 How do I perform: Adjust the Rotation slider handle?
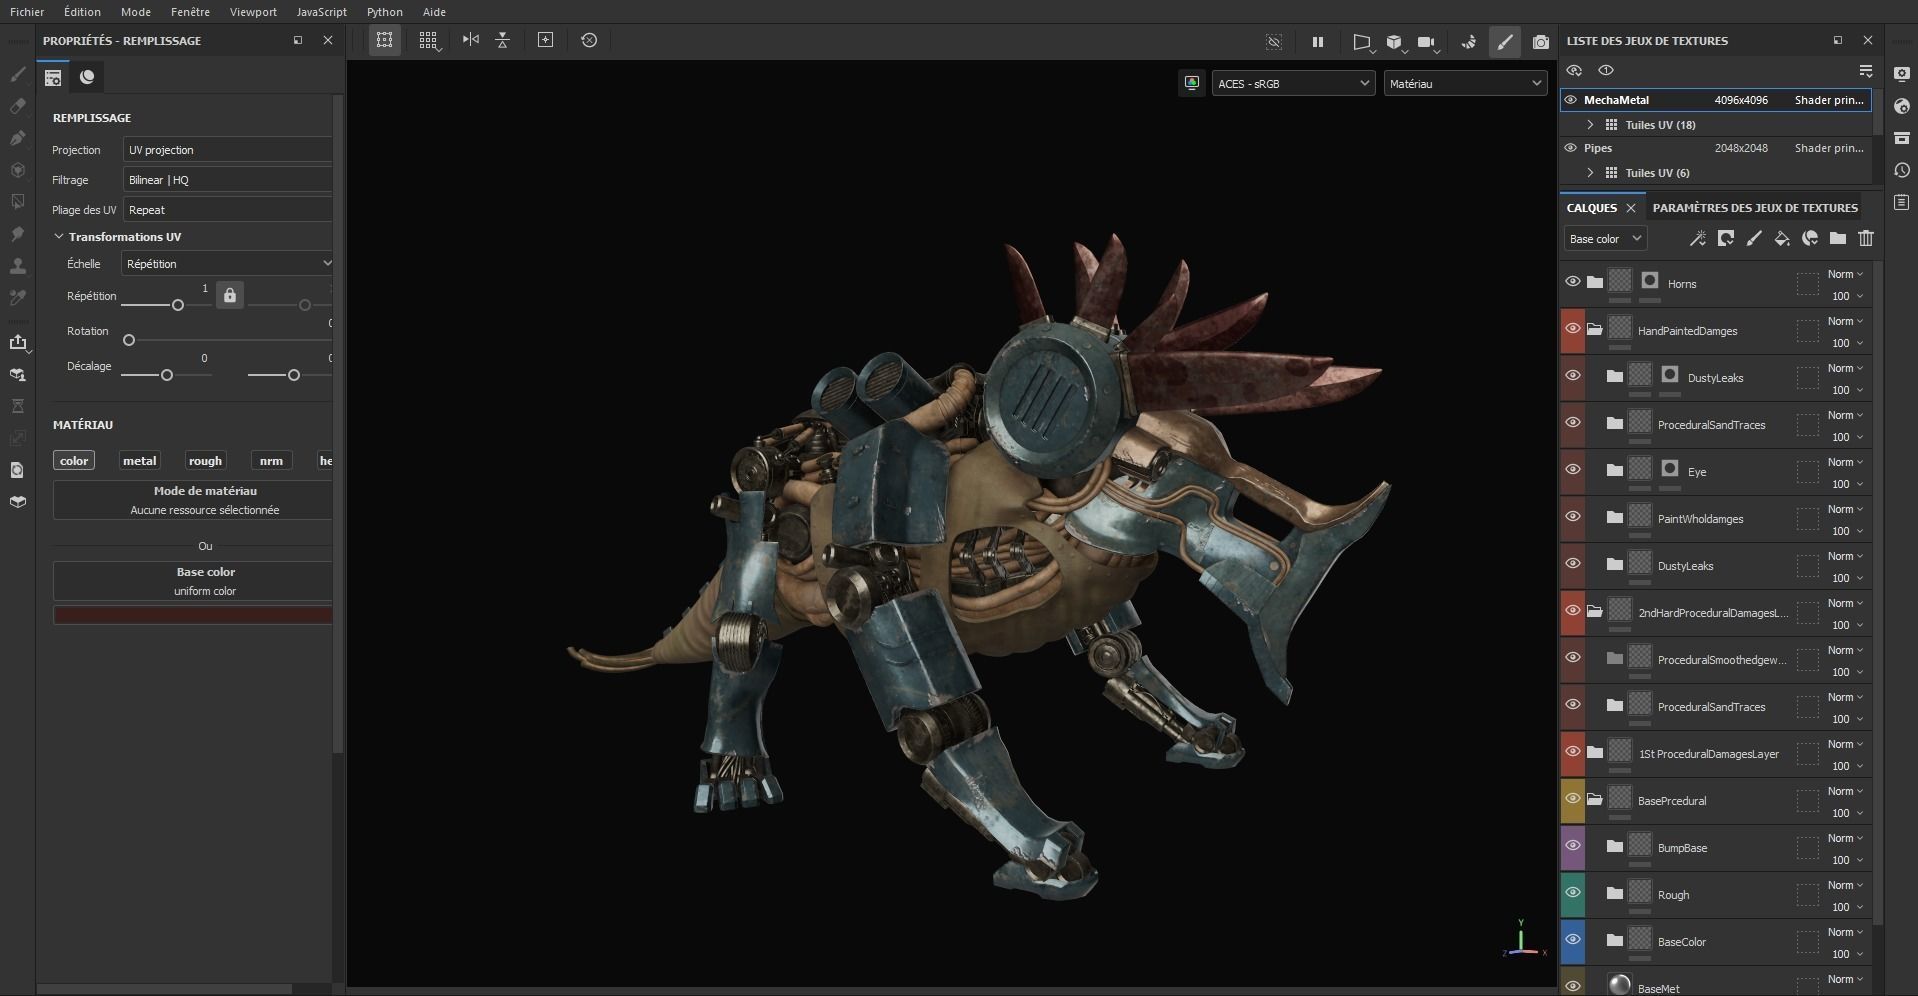(129, 340)
